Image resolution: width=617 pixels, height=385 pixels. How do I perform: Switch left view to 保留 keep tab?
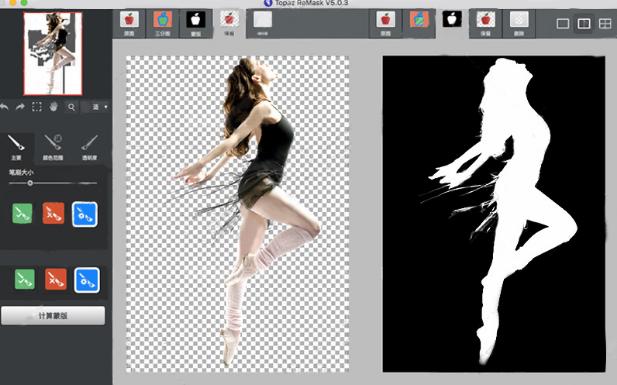(229, 24)
